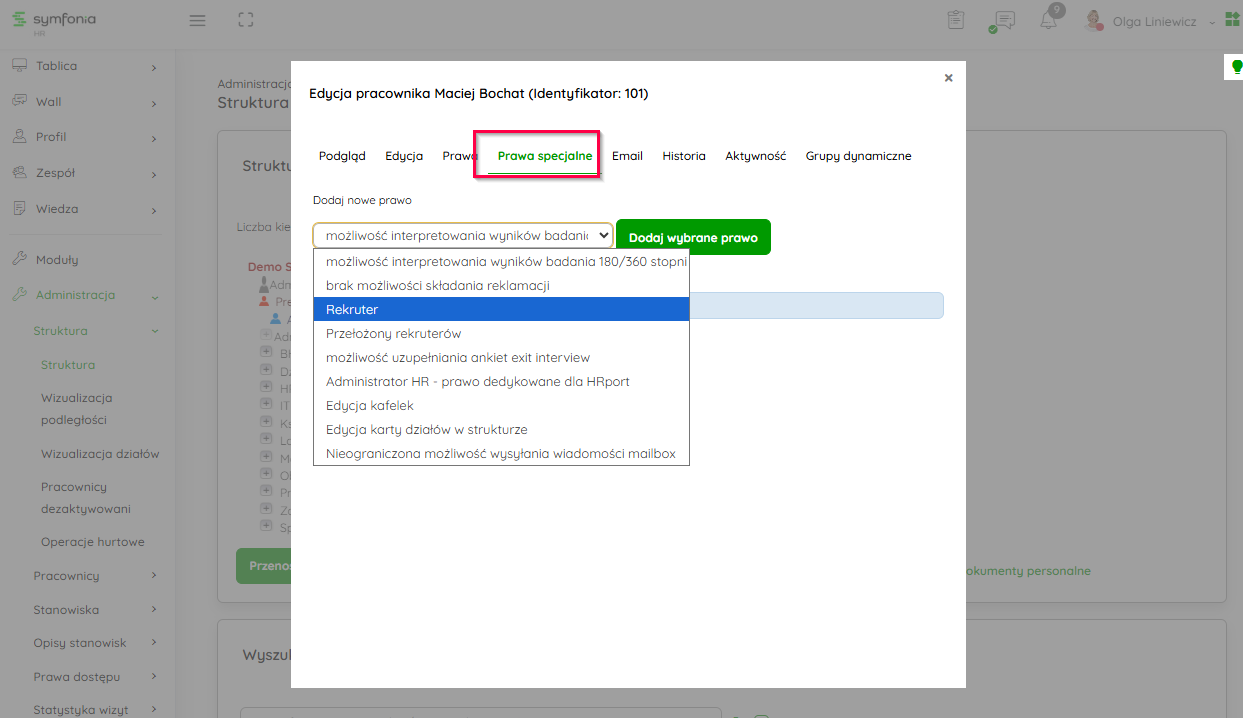1243x718 pixels.
Task: Open the clipboard tasks icon
Action: coord(956,20)
